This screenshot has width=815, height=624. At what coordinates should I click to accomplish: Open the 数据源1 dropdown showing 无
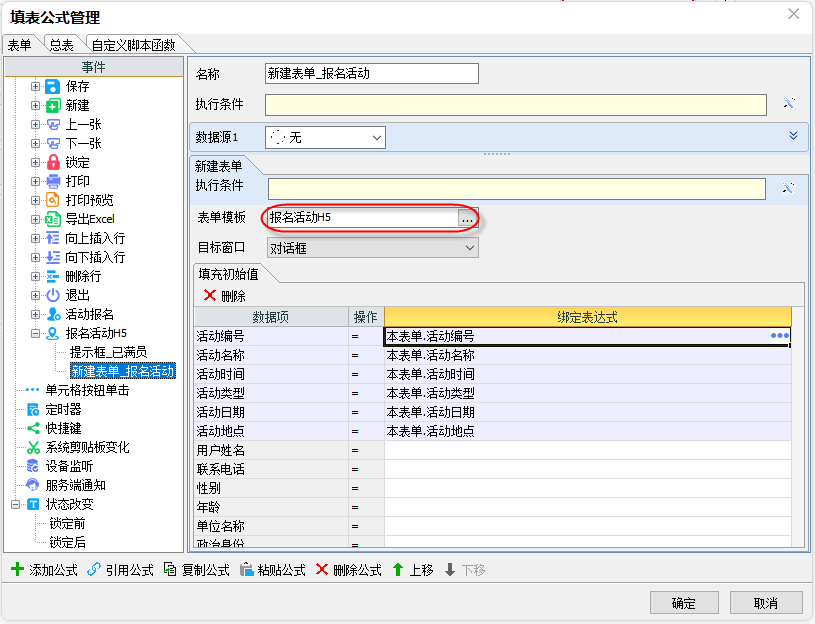[x=325, y=138]
